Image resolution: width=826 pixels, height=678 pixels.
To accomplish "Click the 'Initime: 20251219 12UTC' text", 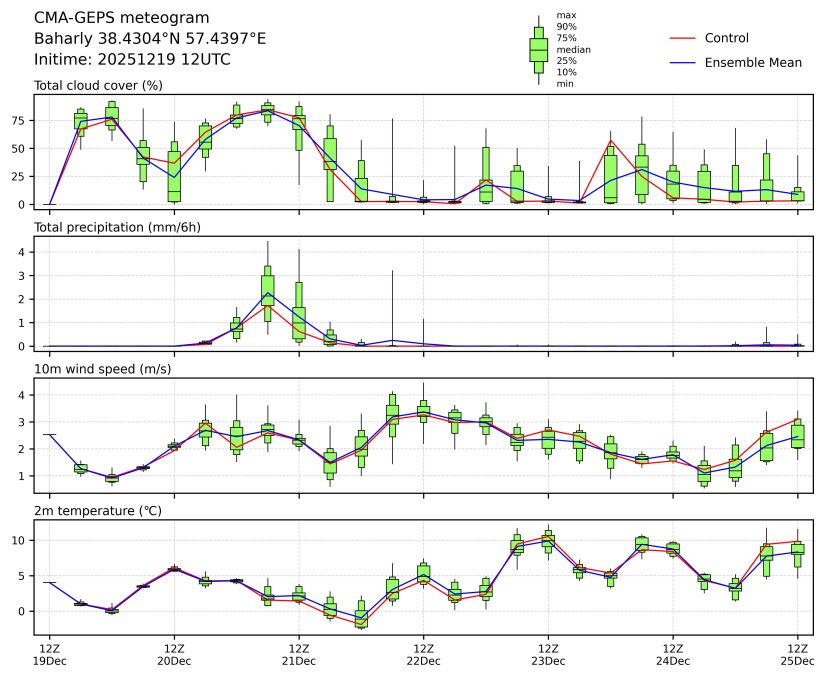I will [132, 60].
